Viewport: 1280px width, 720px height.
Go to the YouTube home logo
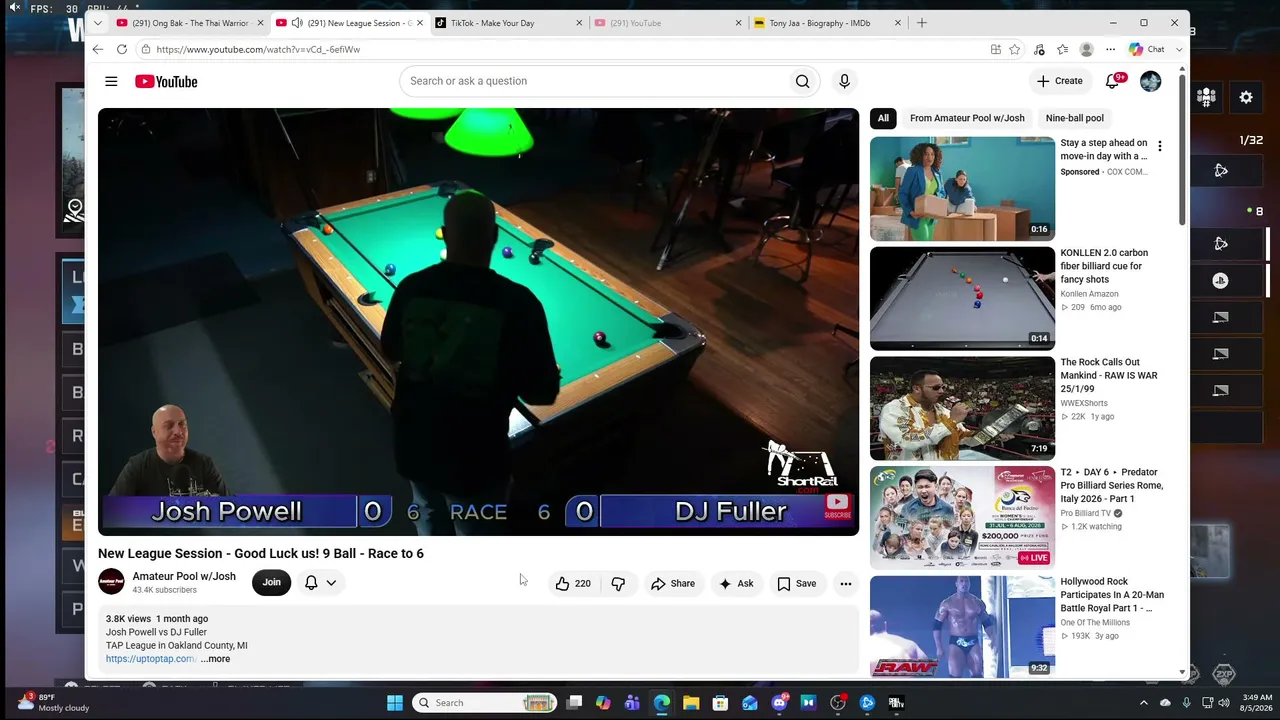click(166, 81)
